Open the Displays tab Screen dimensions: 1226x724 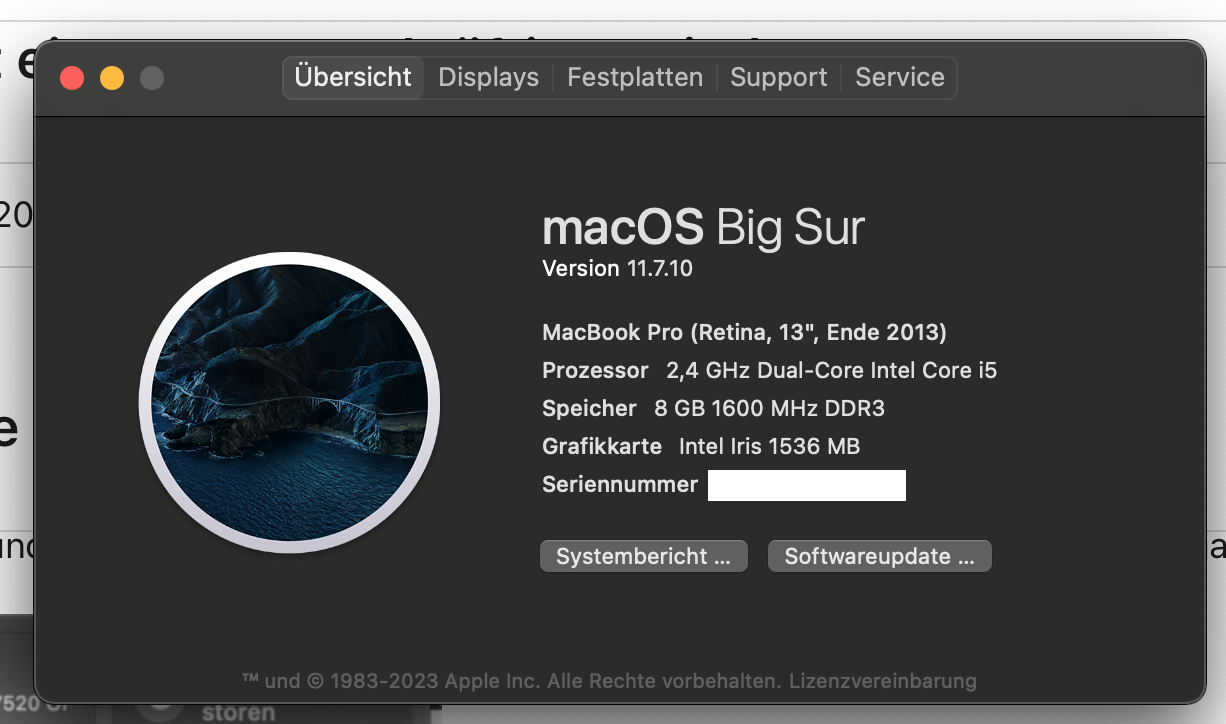click(x=488, y=78)
